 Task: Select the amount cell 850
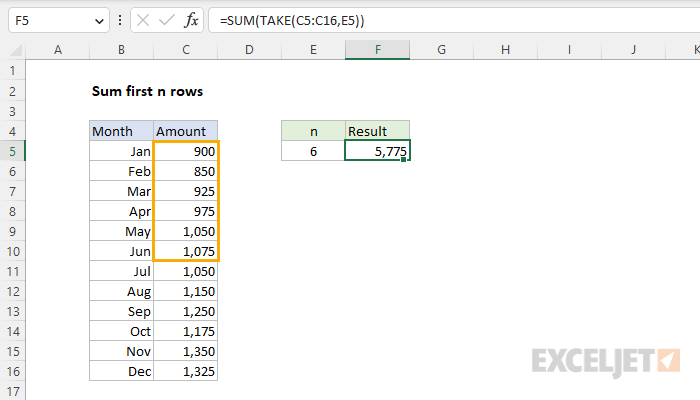tap(186, 171)
